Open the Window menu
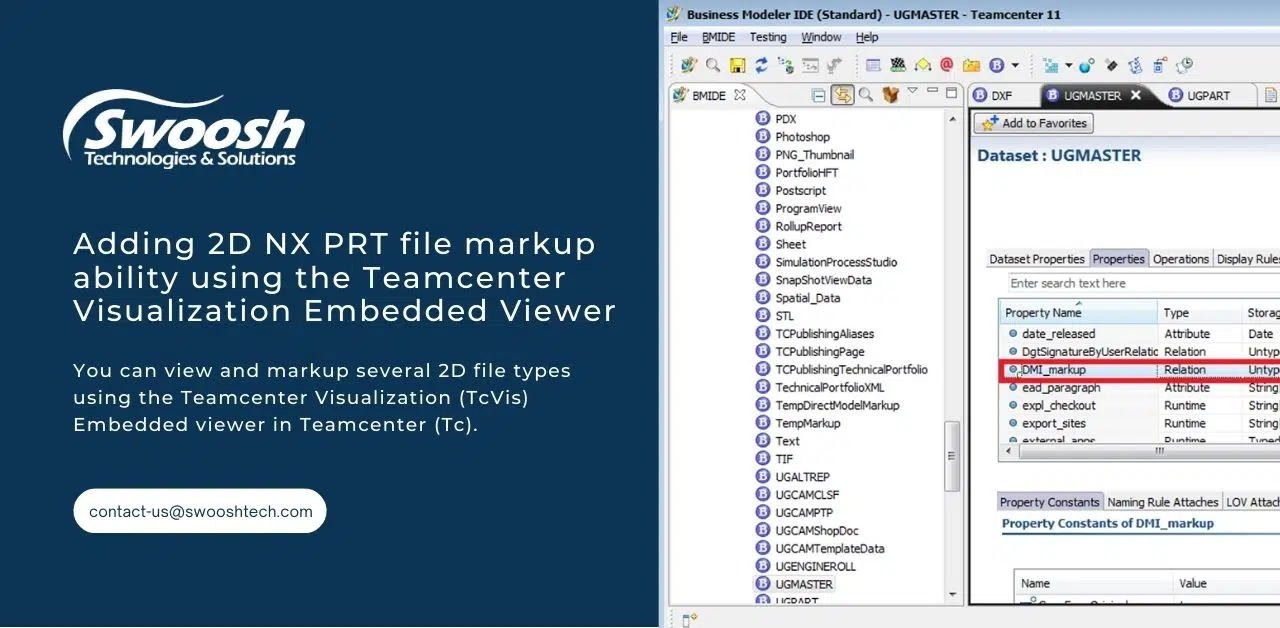The image size is (1280, 628). (x=821, y=37)
